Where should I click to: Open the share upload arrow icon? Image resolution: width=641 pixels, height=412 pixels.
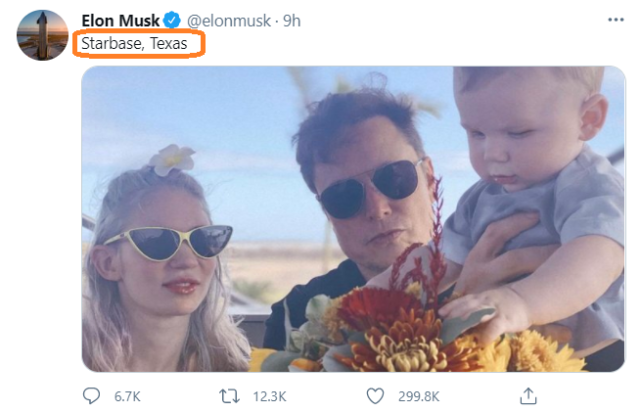[x=528, y=396]
